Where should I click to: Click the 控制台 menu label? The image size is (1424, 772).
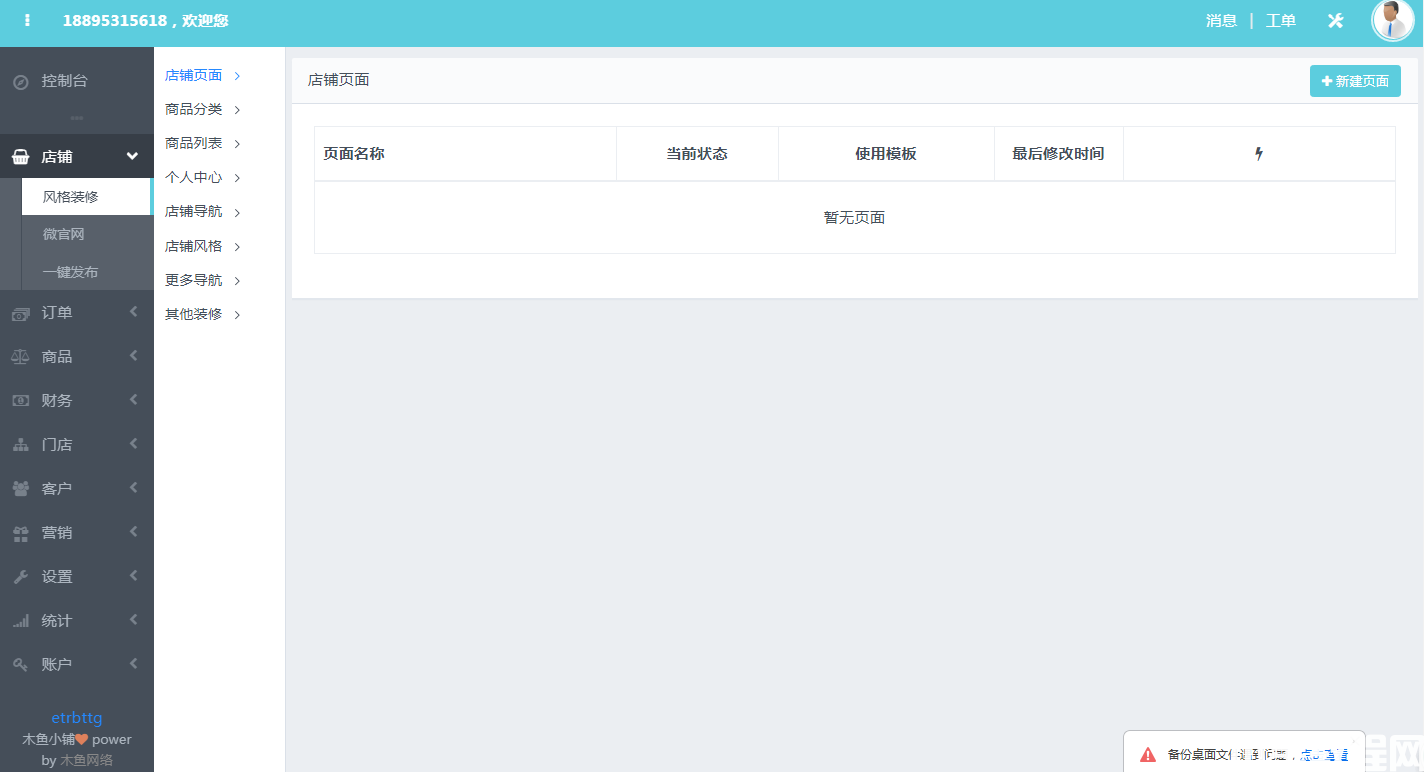pos(65,81)
